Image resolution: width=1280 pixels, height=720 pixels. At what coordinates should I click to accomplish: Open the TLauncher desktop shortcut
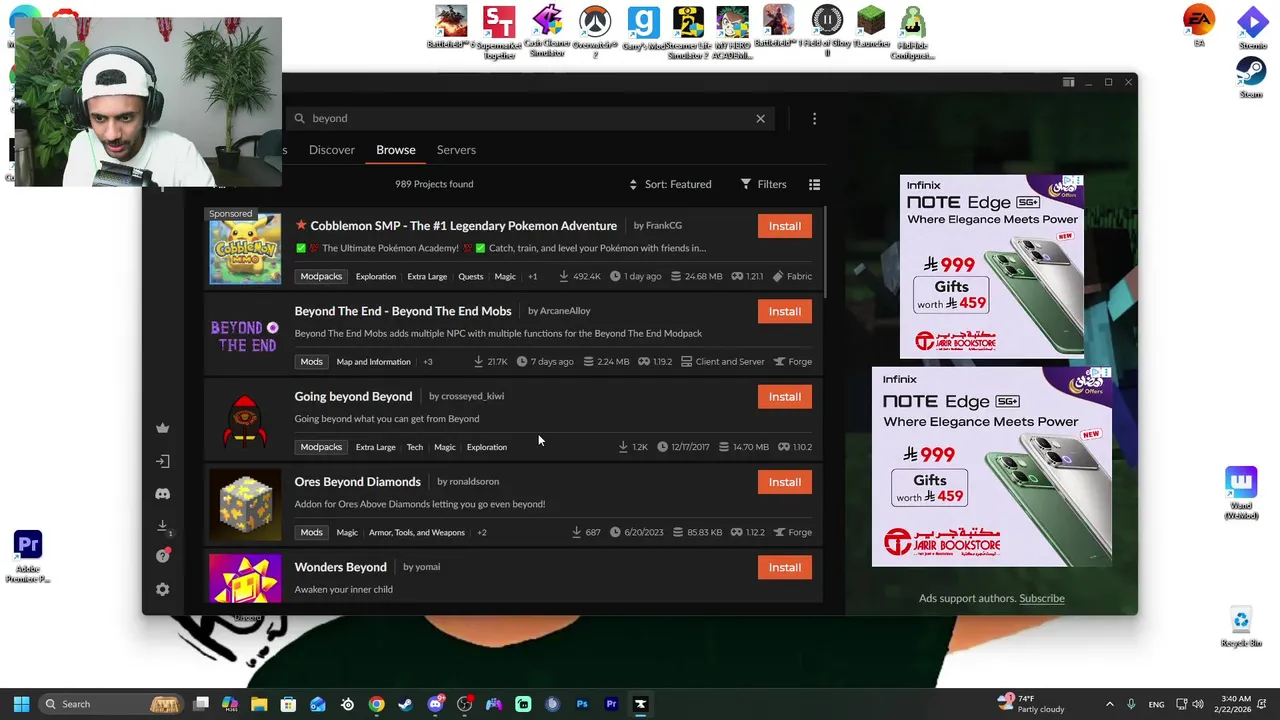point(872,27)
